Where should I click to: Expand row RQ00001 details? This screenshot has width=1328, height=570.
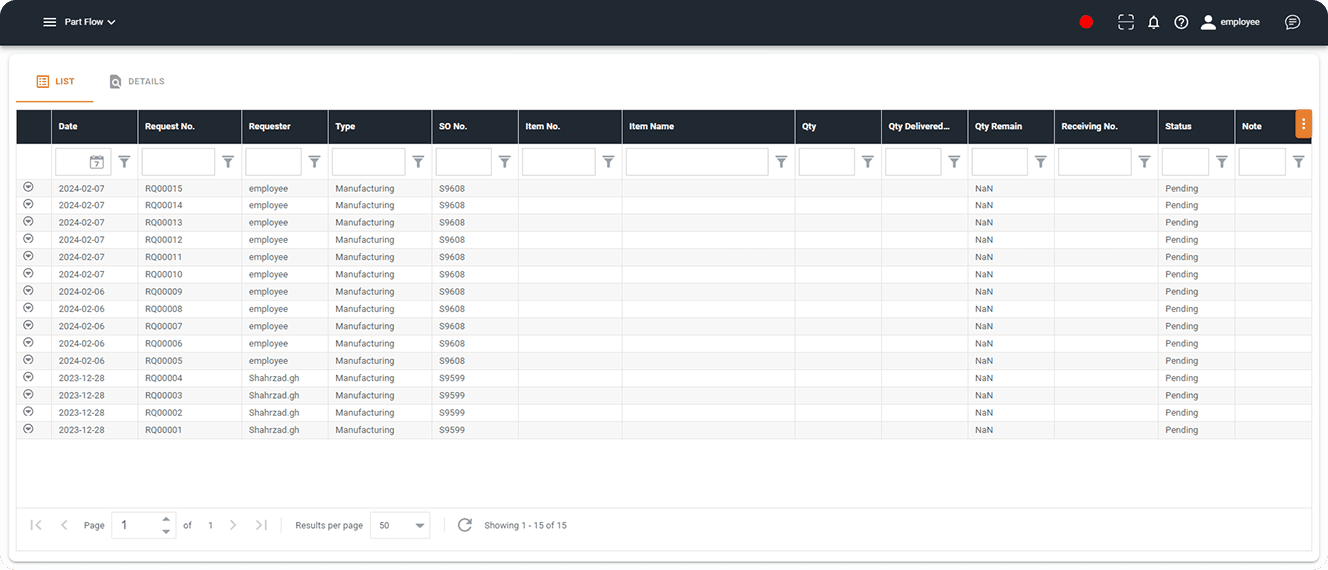[28, 429]
